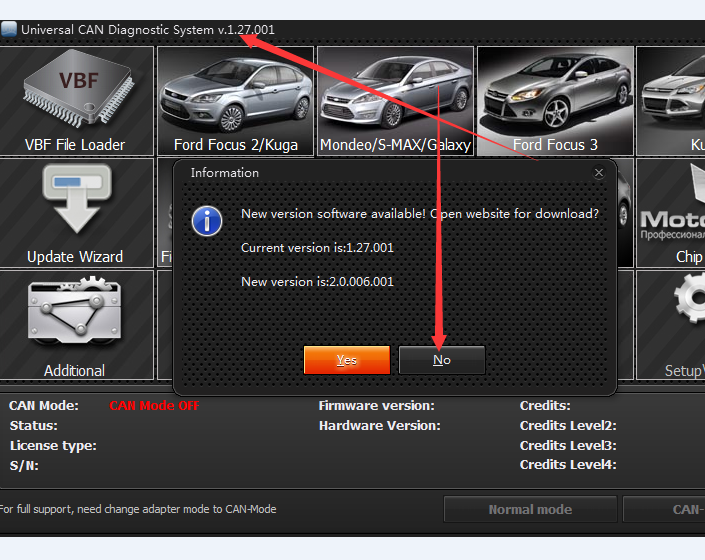This screenshot has height=560, width=705.
Task: Open the Setup gear tile
Action: 671,325
